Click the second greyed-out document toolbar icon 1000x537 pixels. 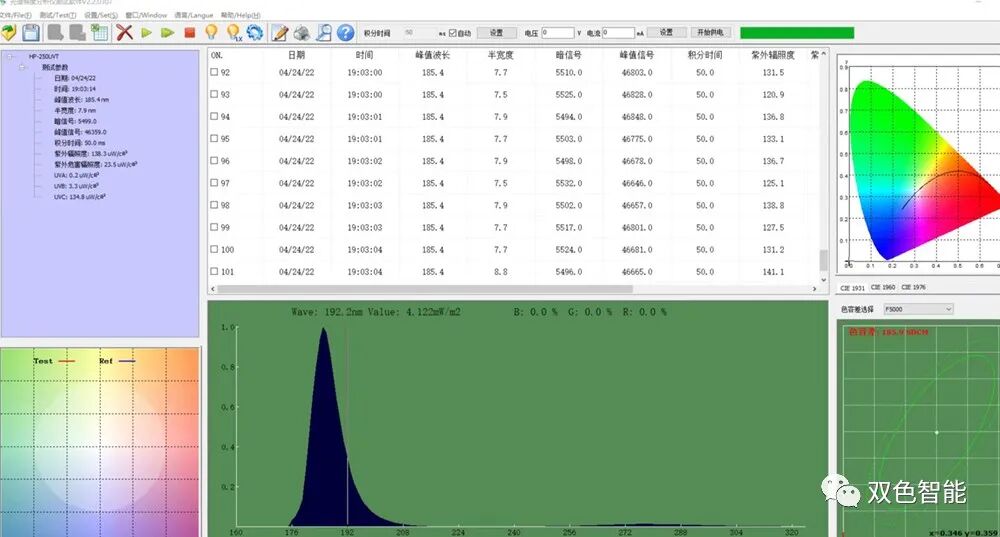78,33
